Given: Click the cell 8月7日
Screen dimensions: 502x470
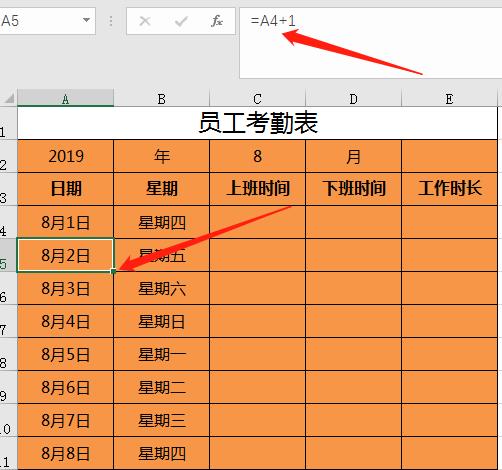Looking at the screenshot, I should coord(66,420).
